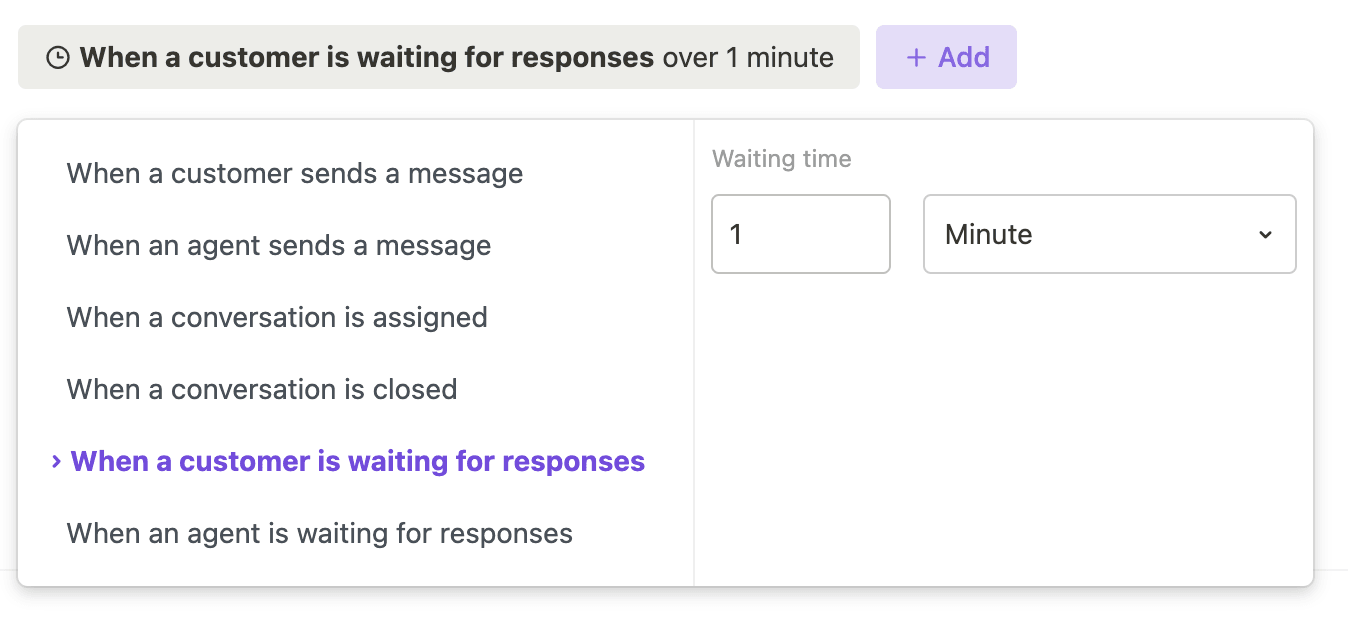Screen dimensions: 1348x620
Task: Open the Minute time unit dropdown
Action: [x=1108, y=234]
